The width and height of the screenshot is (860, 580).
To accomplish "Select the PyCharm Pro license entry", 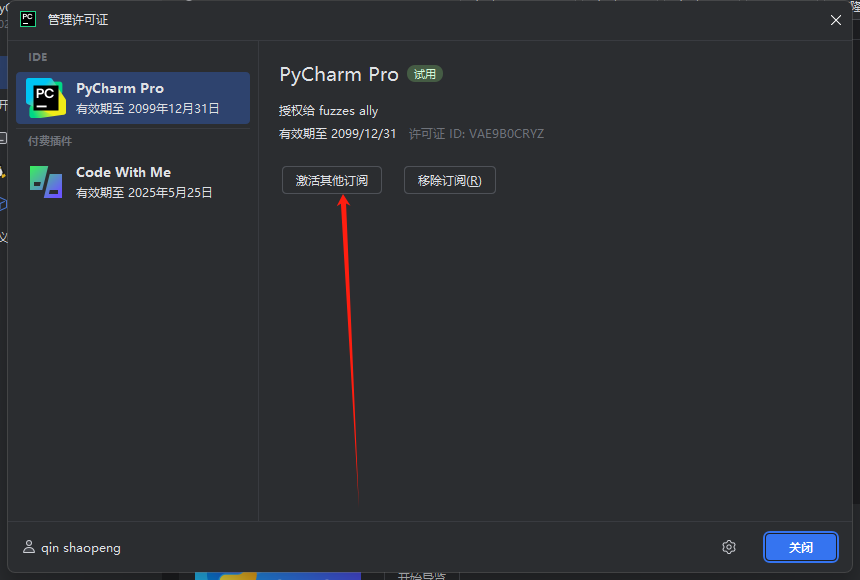I will pos(133,98).
